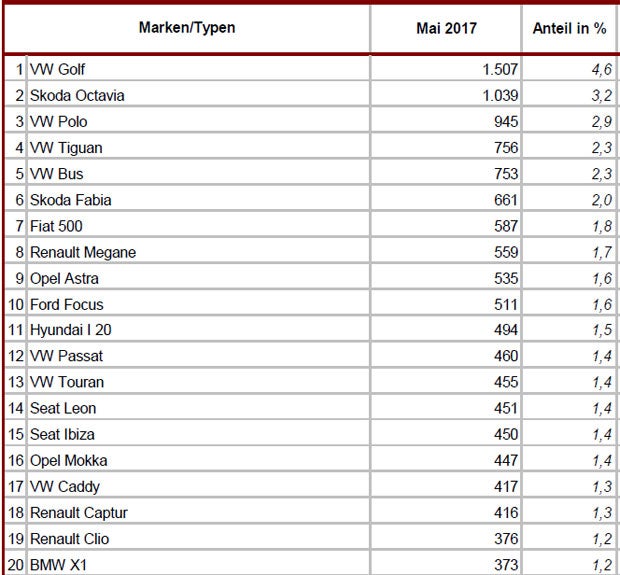Select the Opel Astra entry
The width and height of the screenshot is (620, 575).
[66, 278]
